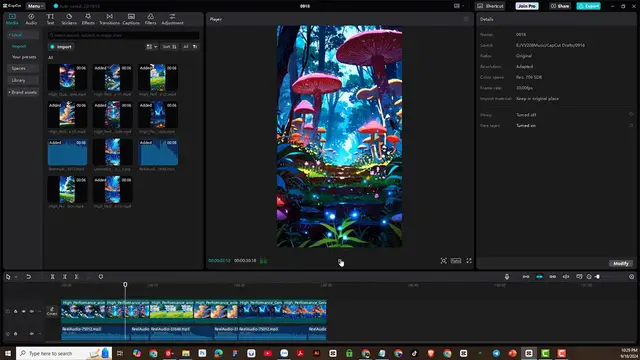Click the zoom out timeline icon

click(589, 277)
